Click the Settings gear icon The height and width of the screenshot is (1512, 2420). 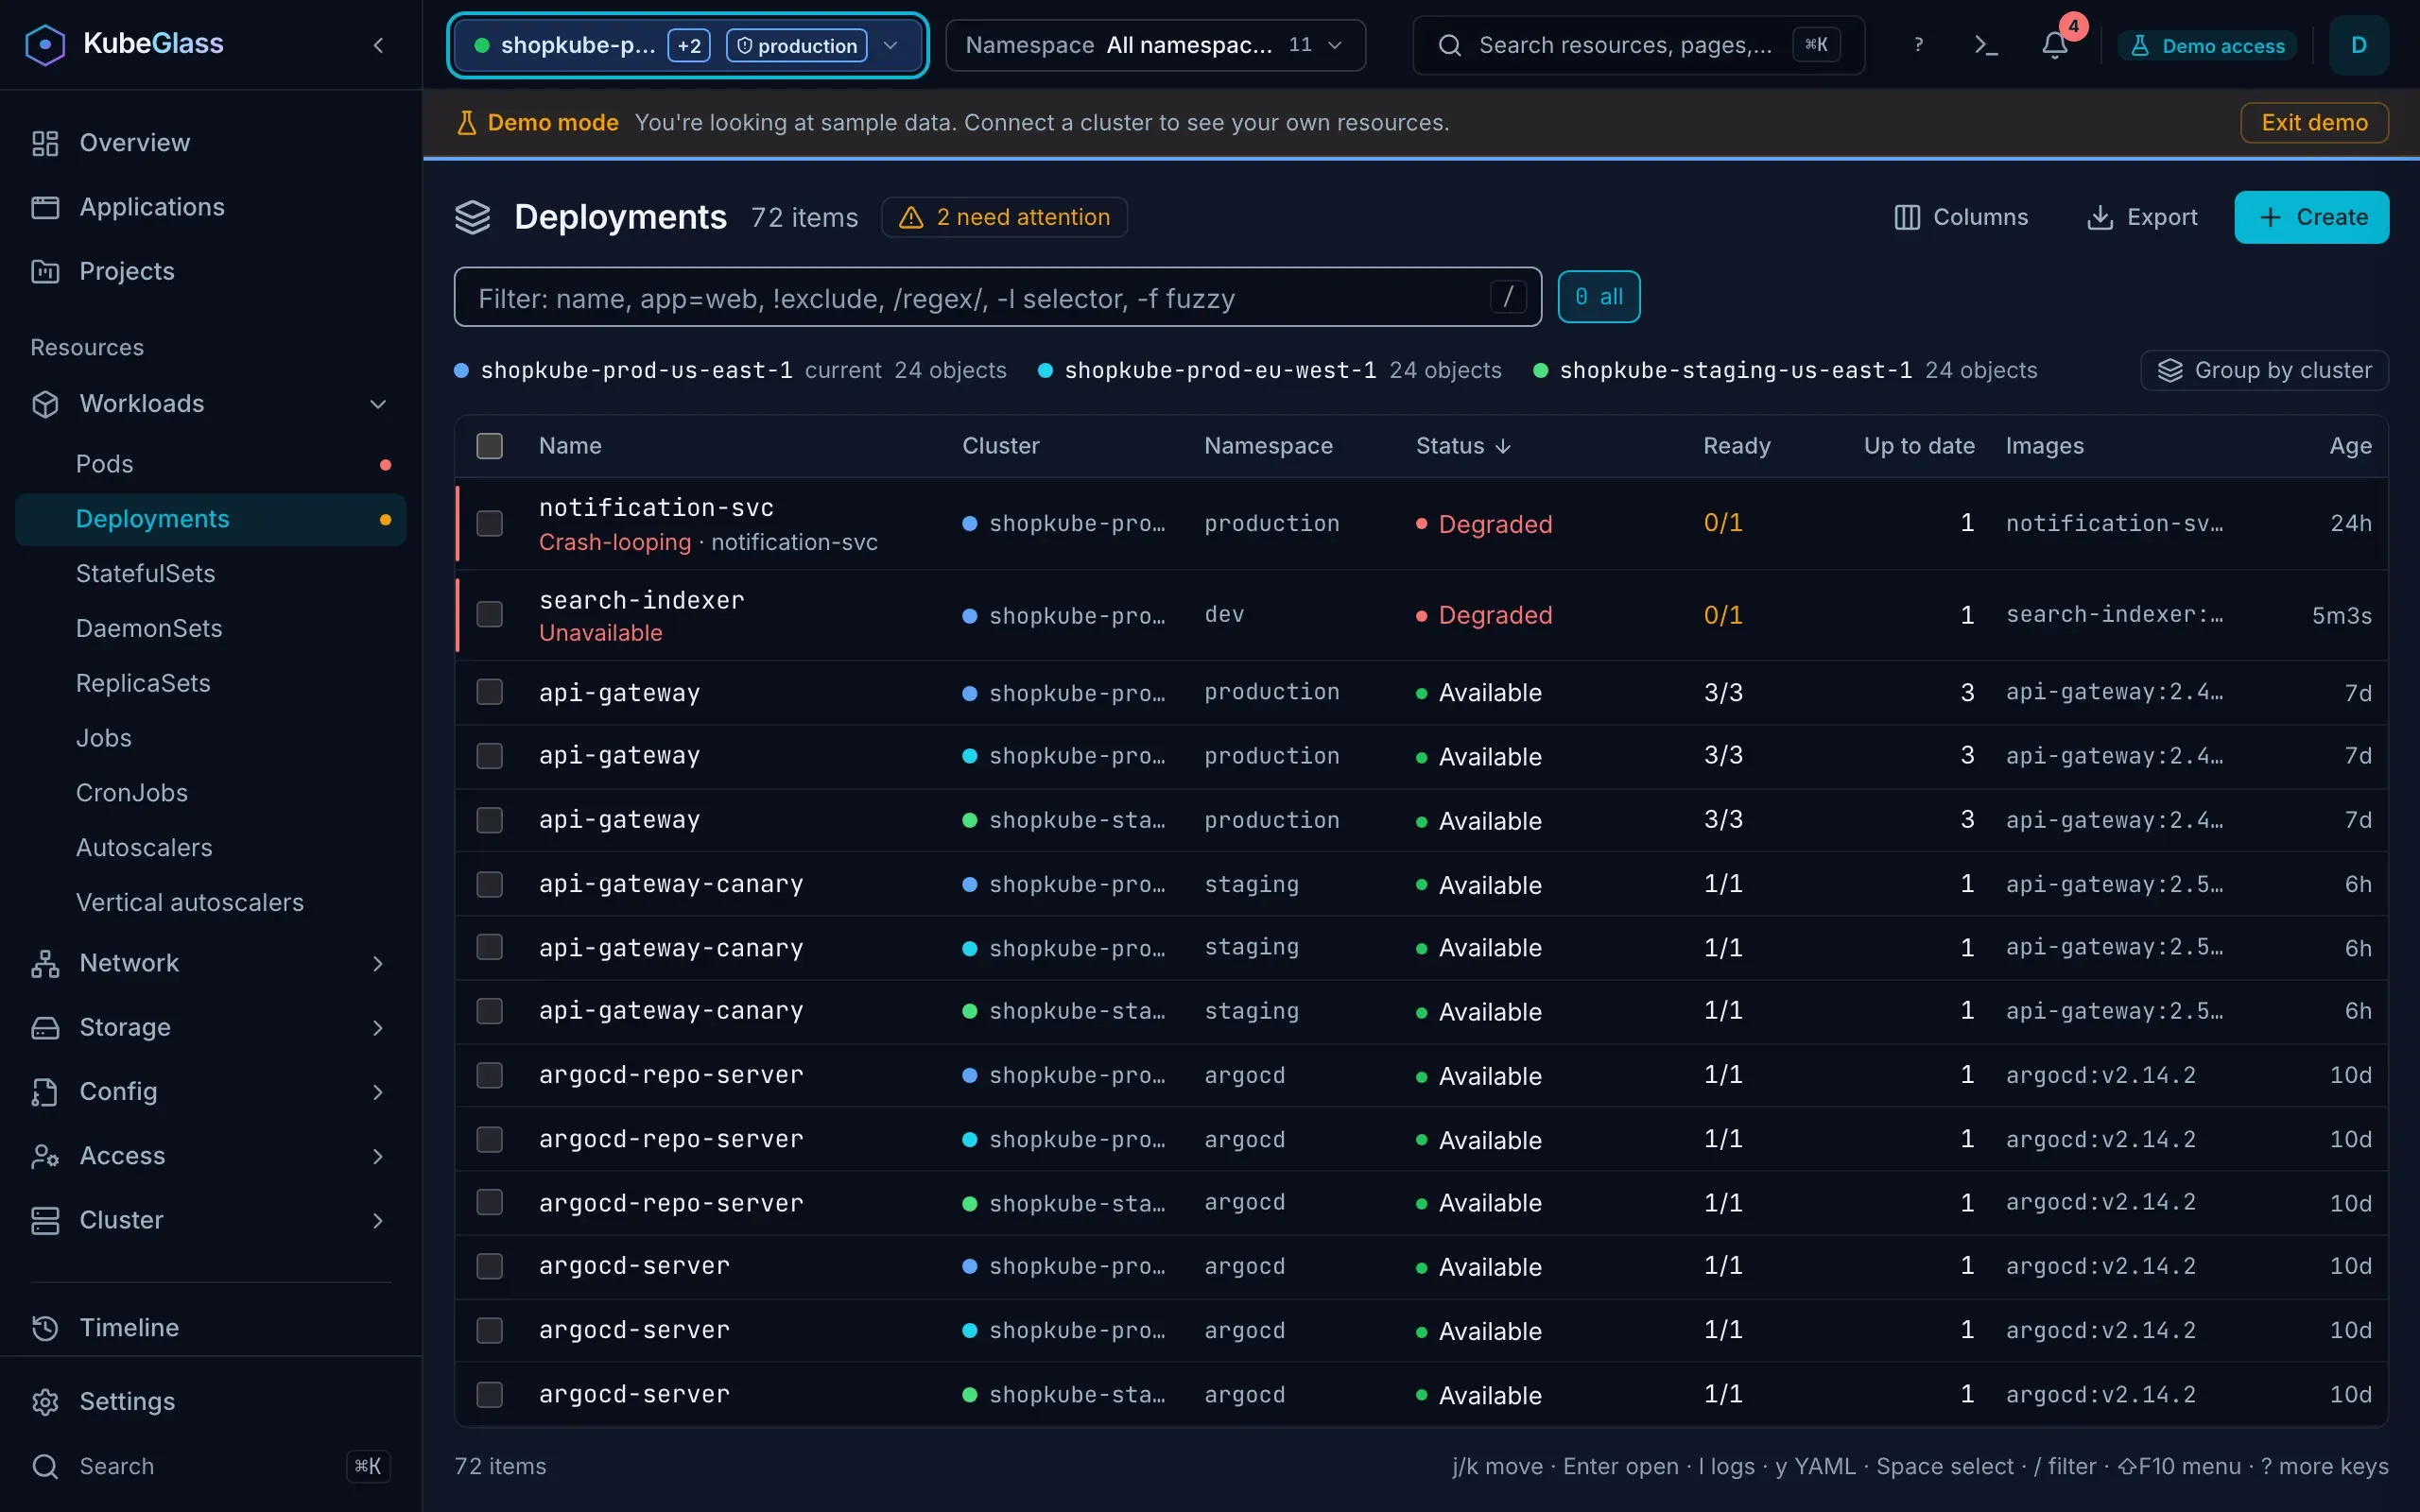pos(45,1402)
